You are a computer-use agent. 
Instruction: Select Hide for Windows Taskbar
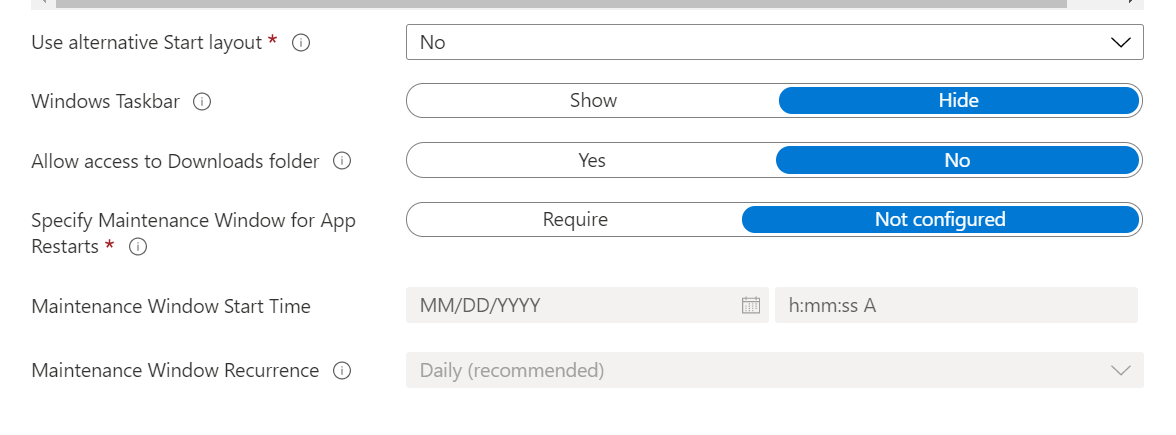(958, 101)
